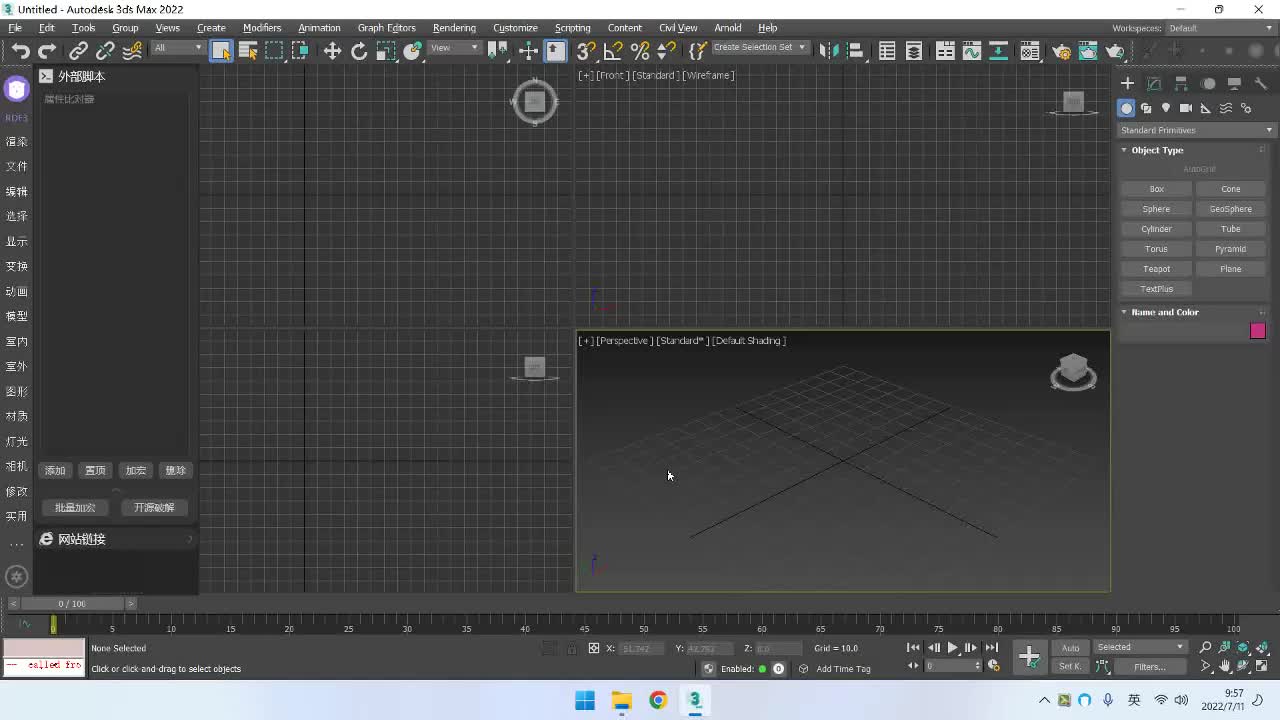
Task: Activate the Select and Rotate tool
Action: (359, 51)
